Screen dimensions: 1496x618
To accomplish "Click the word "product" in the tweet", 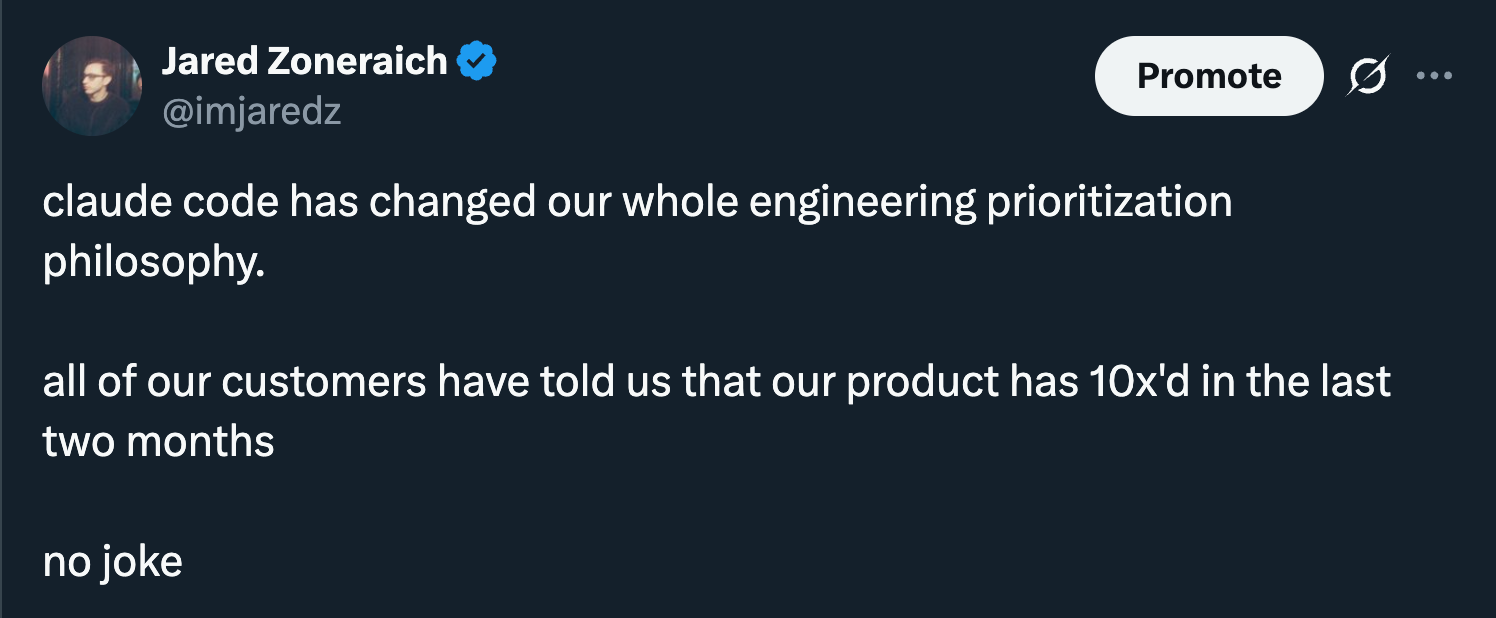I will coord(923,382).
